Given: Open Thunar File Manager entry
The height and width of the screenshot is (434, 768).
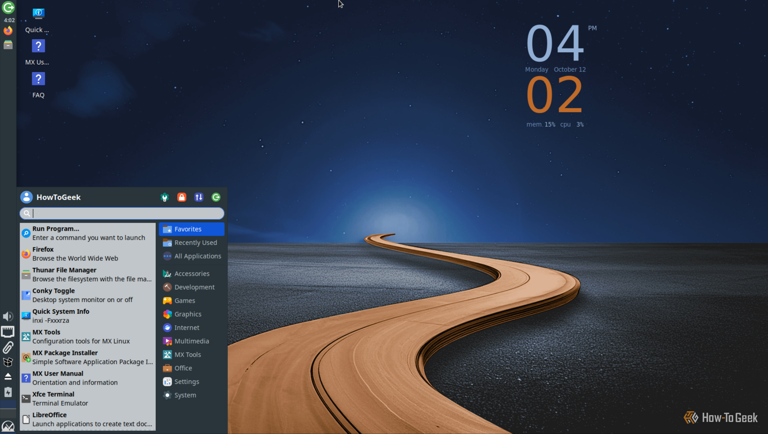Looking at the screenshot, I should click(88, 274).
